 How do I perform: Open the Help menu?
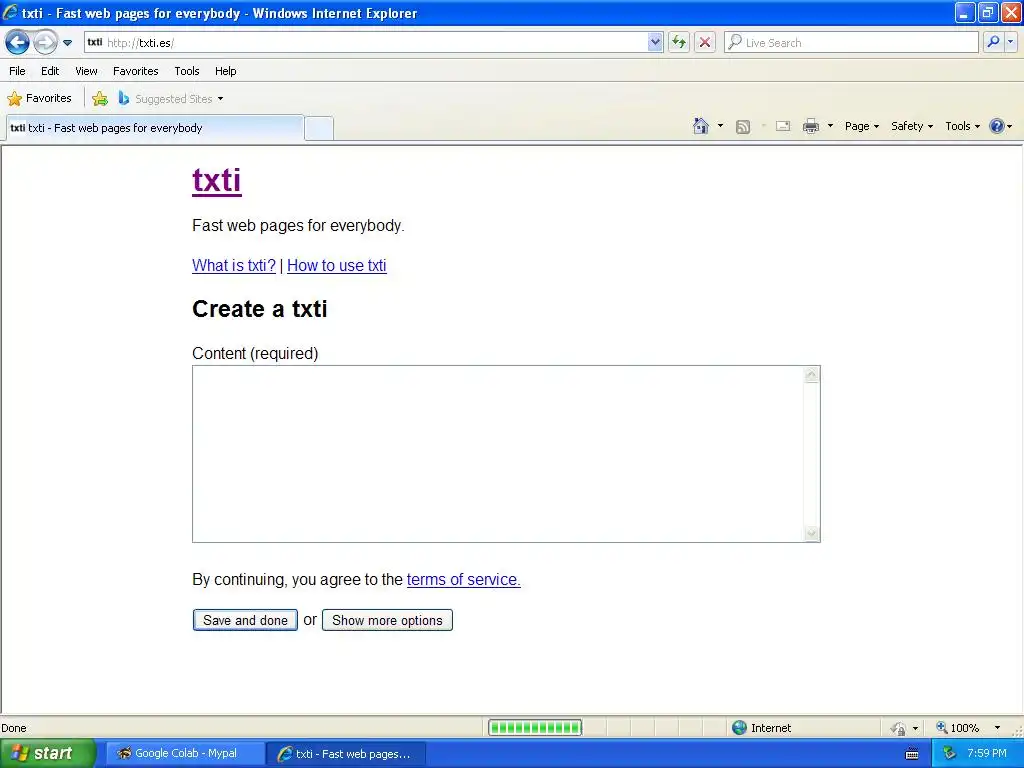point(226,71)
